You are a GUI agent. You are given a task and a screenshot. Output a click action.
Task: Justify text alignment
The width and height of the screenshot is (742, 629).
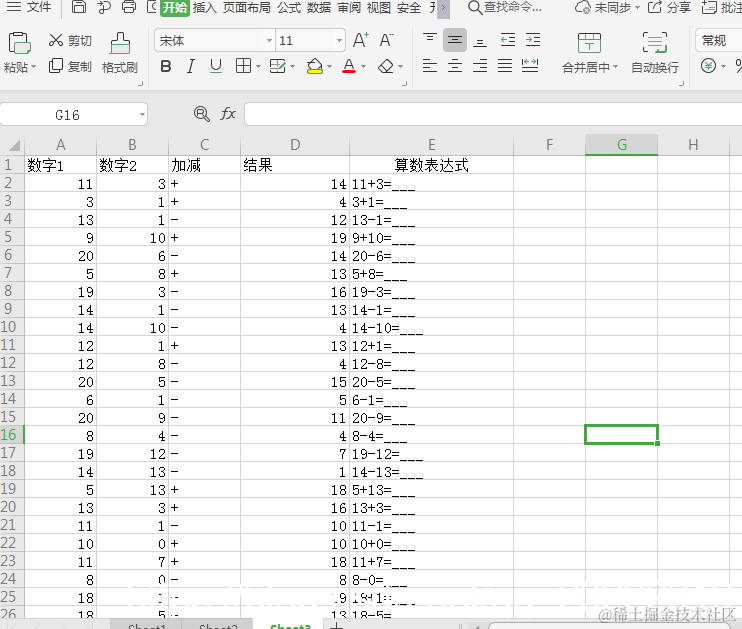pyautogui.click(x=505, y=66)
